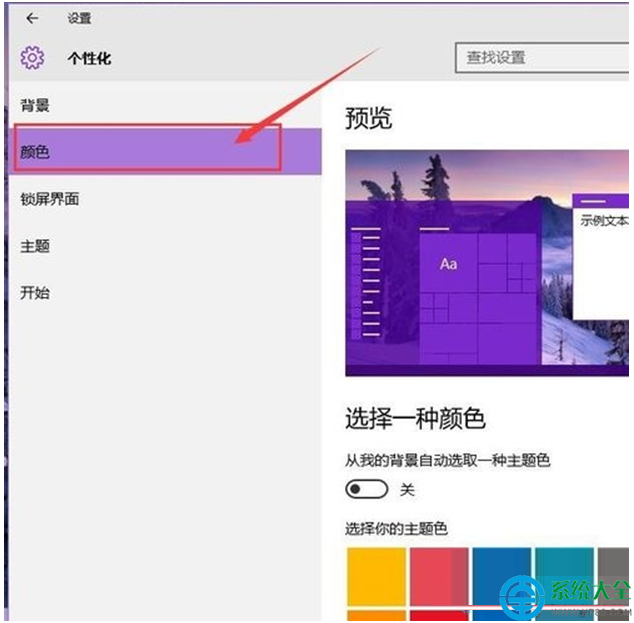Focus the 查找设置 search box
634x623 pixels.
540,58
